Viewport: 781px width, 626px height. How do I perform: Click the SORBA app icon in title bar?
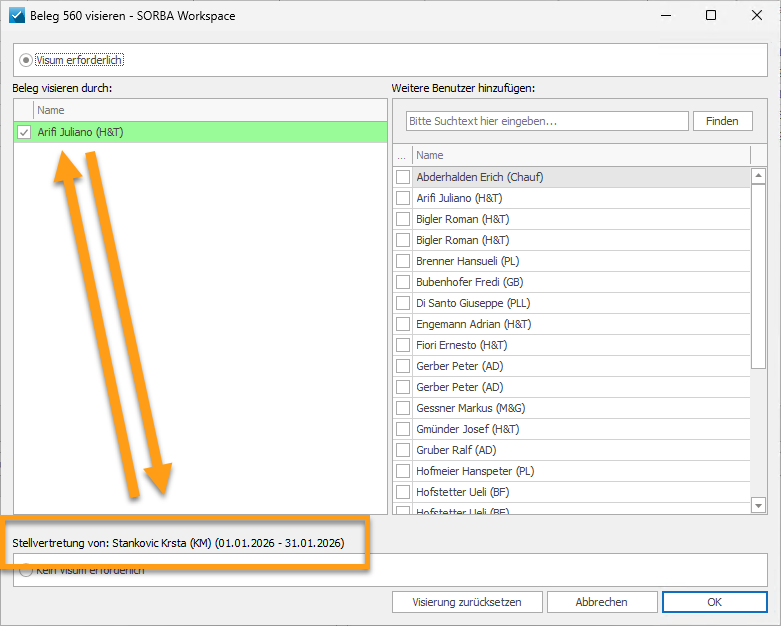coord(17,16)
